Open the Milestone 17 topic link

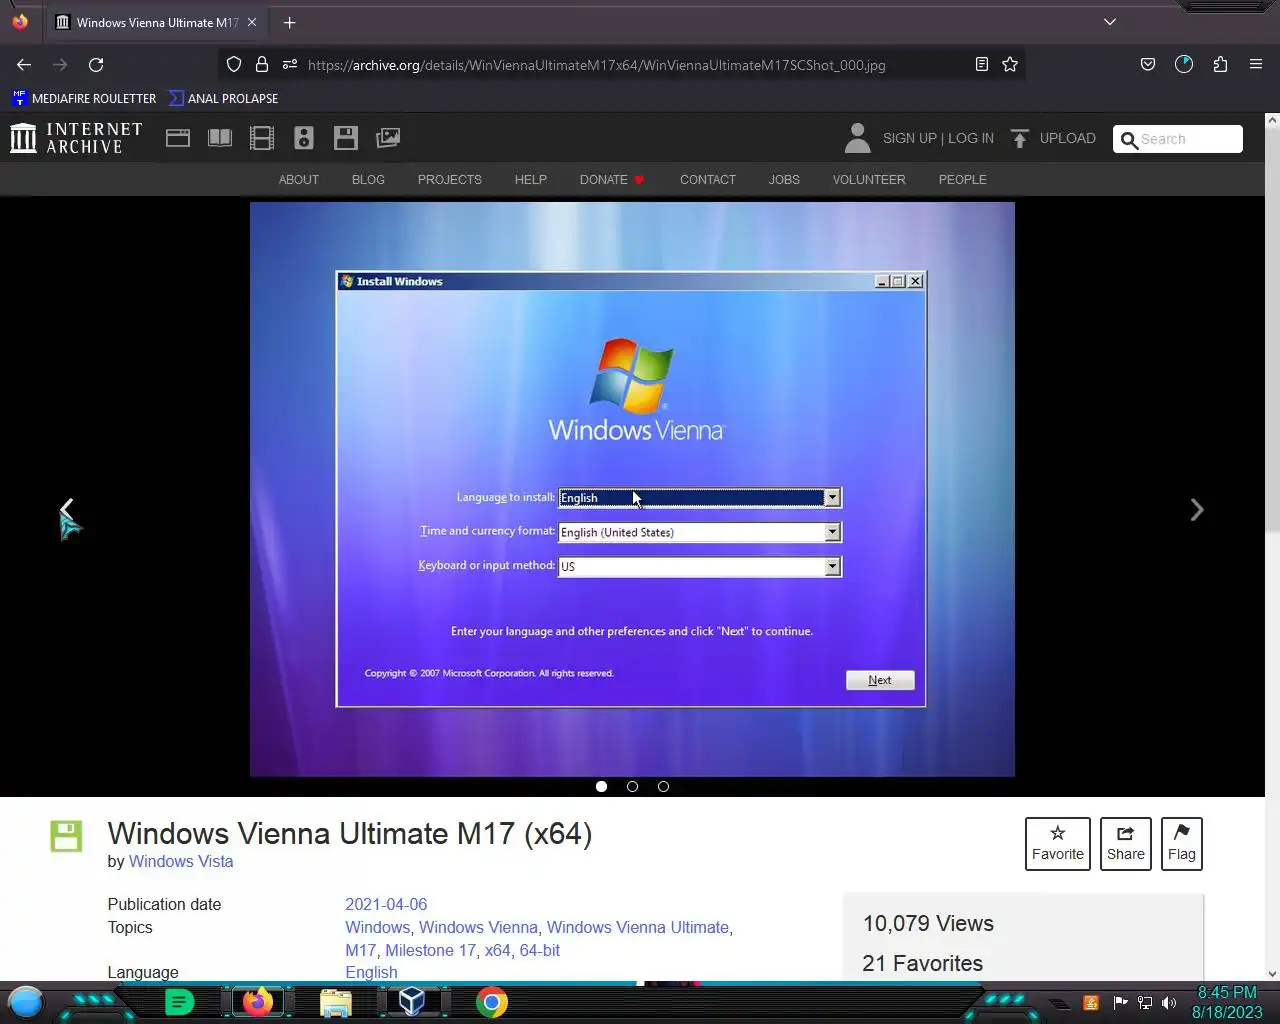tap(430, 950)
